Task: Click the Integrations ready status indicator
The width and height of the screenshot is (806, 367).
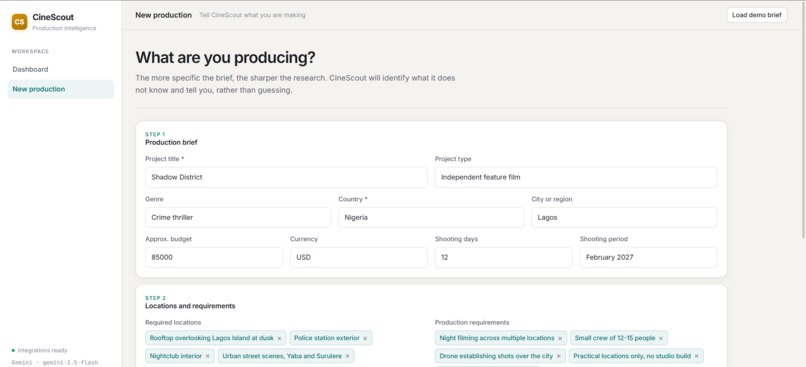Action: point(40,351)
